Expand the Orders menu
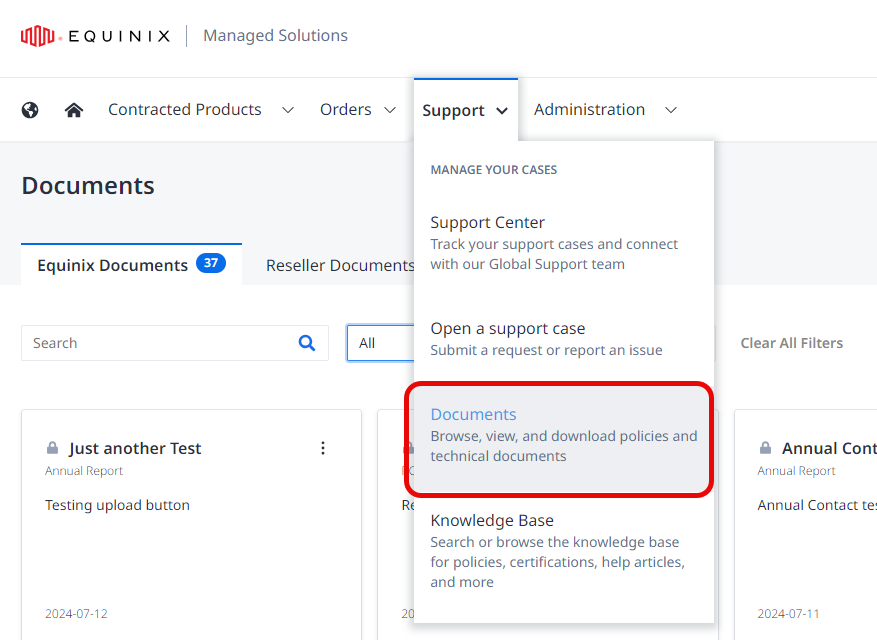The height and width of the screenshot is (640, 877). click(358, 110)
